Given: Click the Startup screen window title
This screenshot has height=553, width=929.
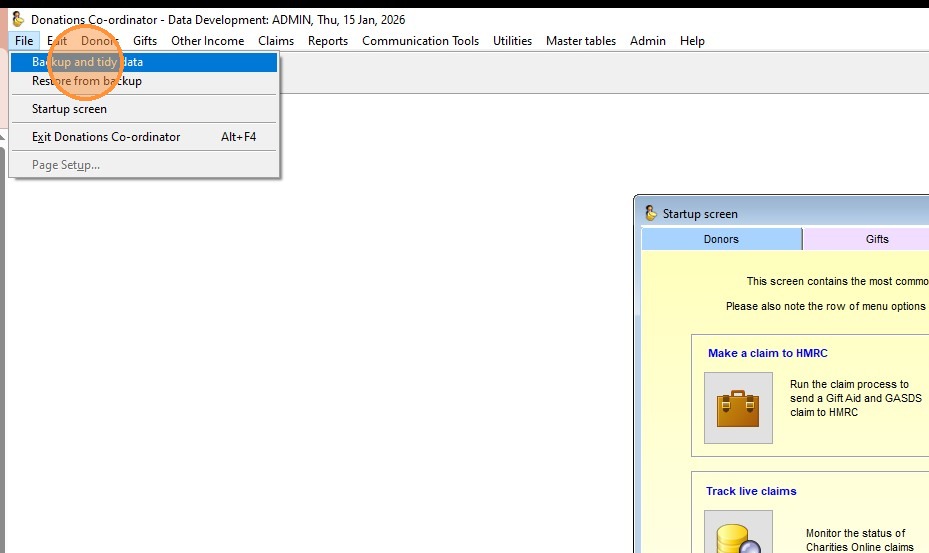Looking at the screenshot, I should pos(700,214).
